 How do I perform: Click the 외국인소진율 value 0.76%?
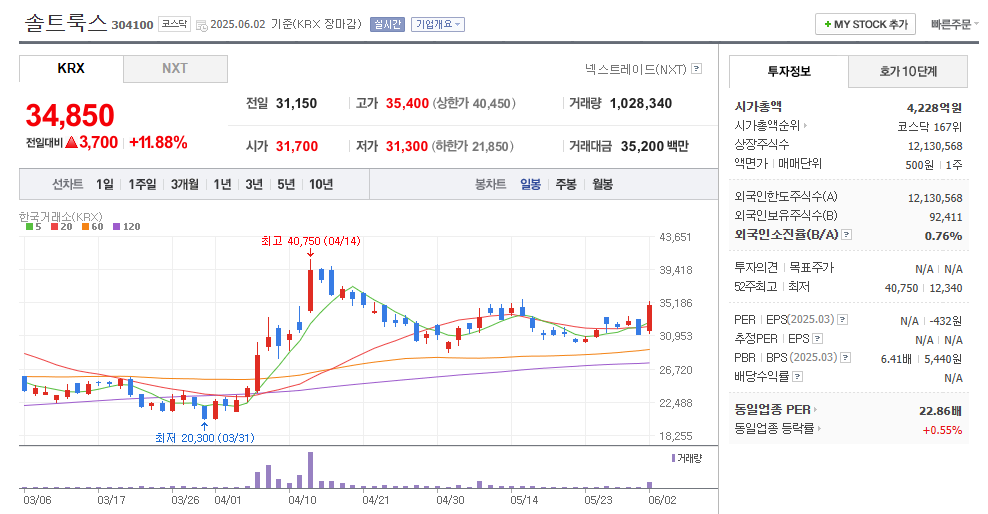coord(943,236)
